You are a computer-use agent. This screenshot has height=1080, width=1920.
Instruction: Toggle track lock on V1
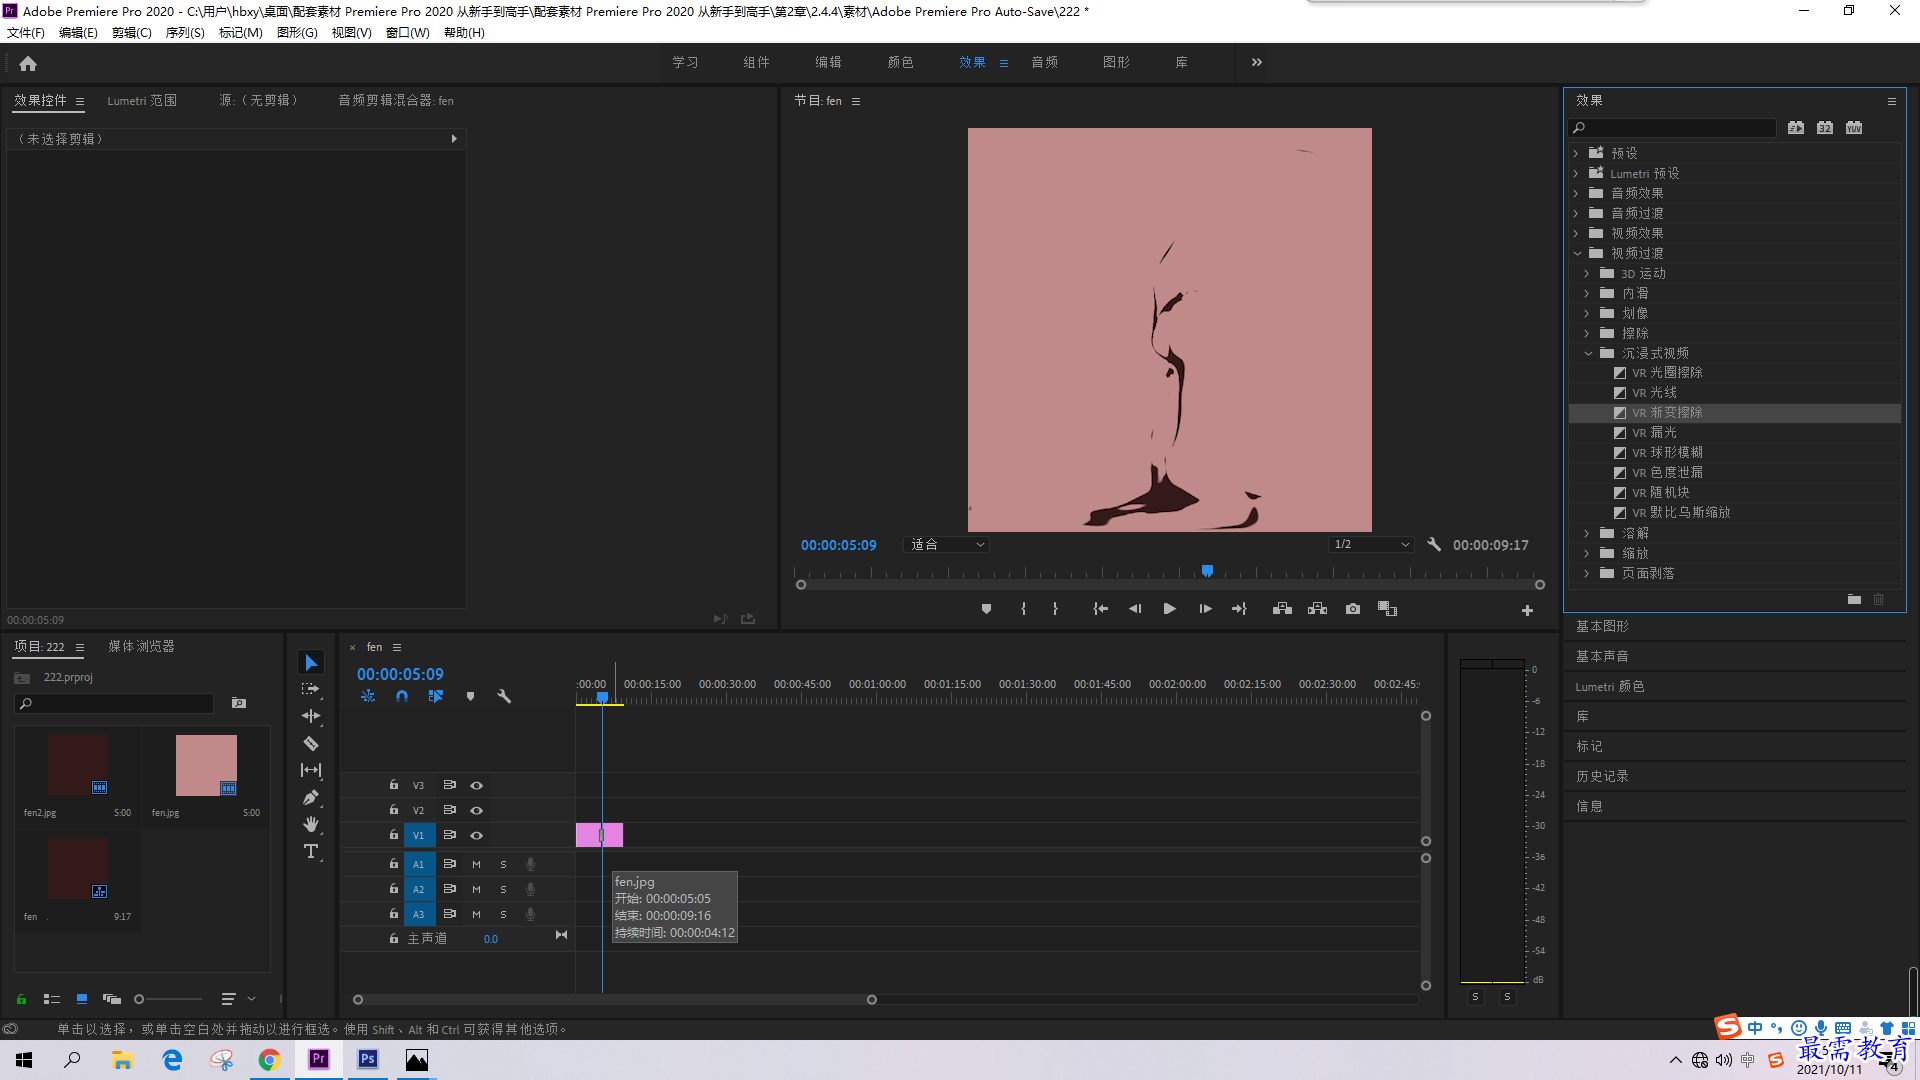coord(394,835)
